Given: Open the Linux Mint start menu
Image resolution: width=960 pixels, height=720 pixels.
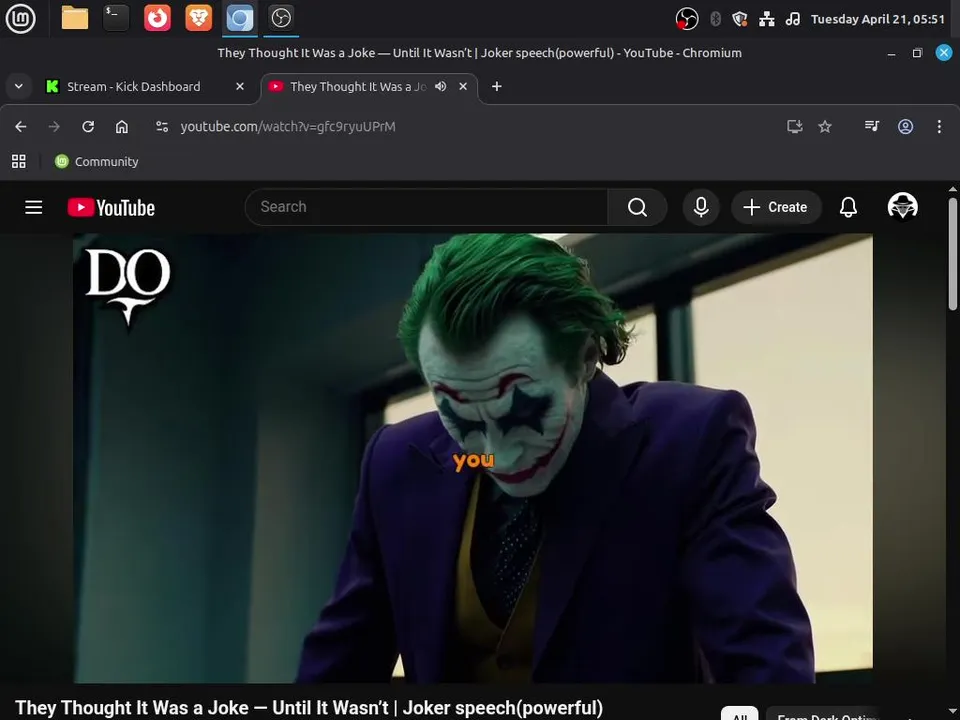Looking at the screenshot, I should pyautogui.click(x=20, y=18).
